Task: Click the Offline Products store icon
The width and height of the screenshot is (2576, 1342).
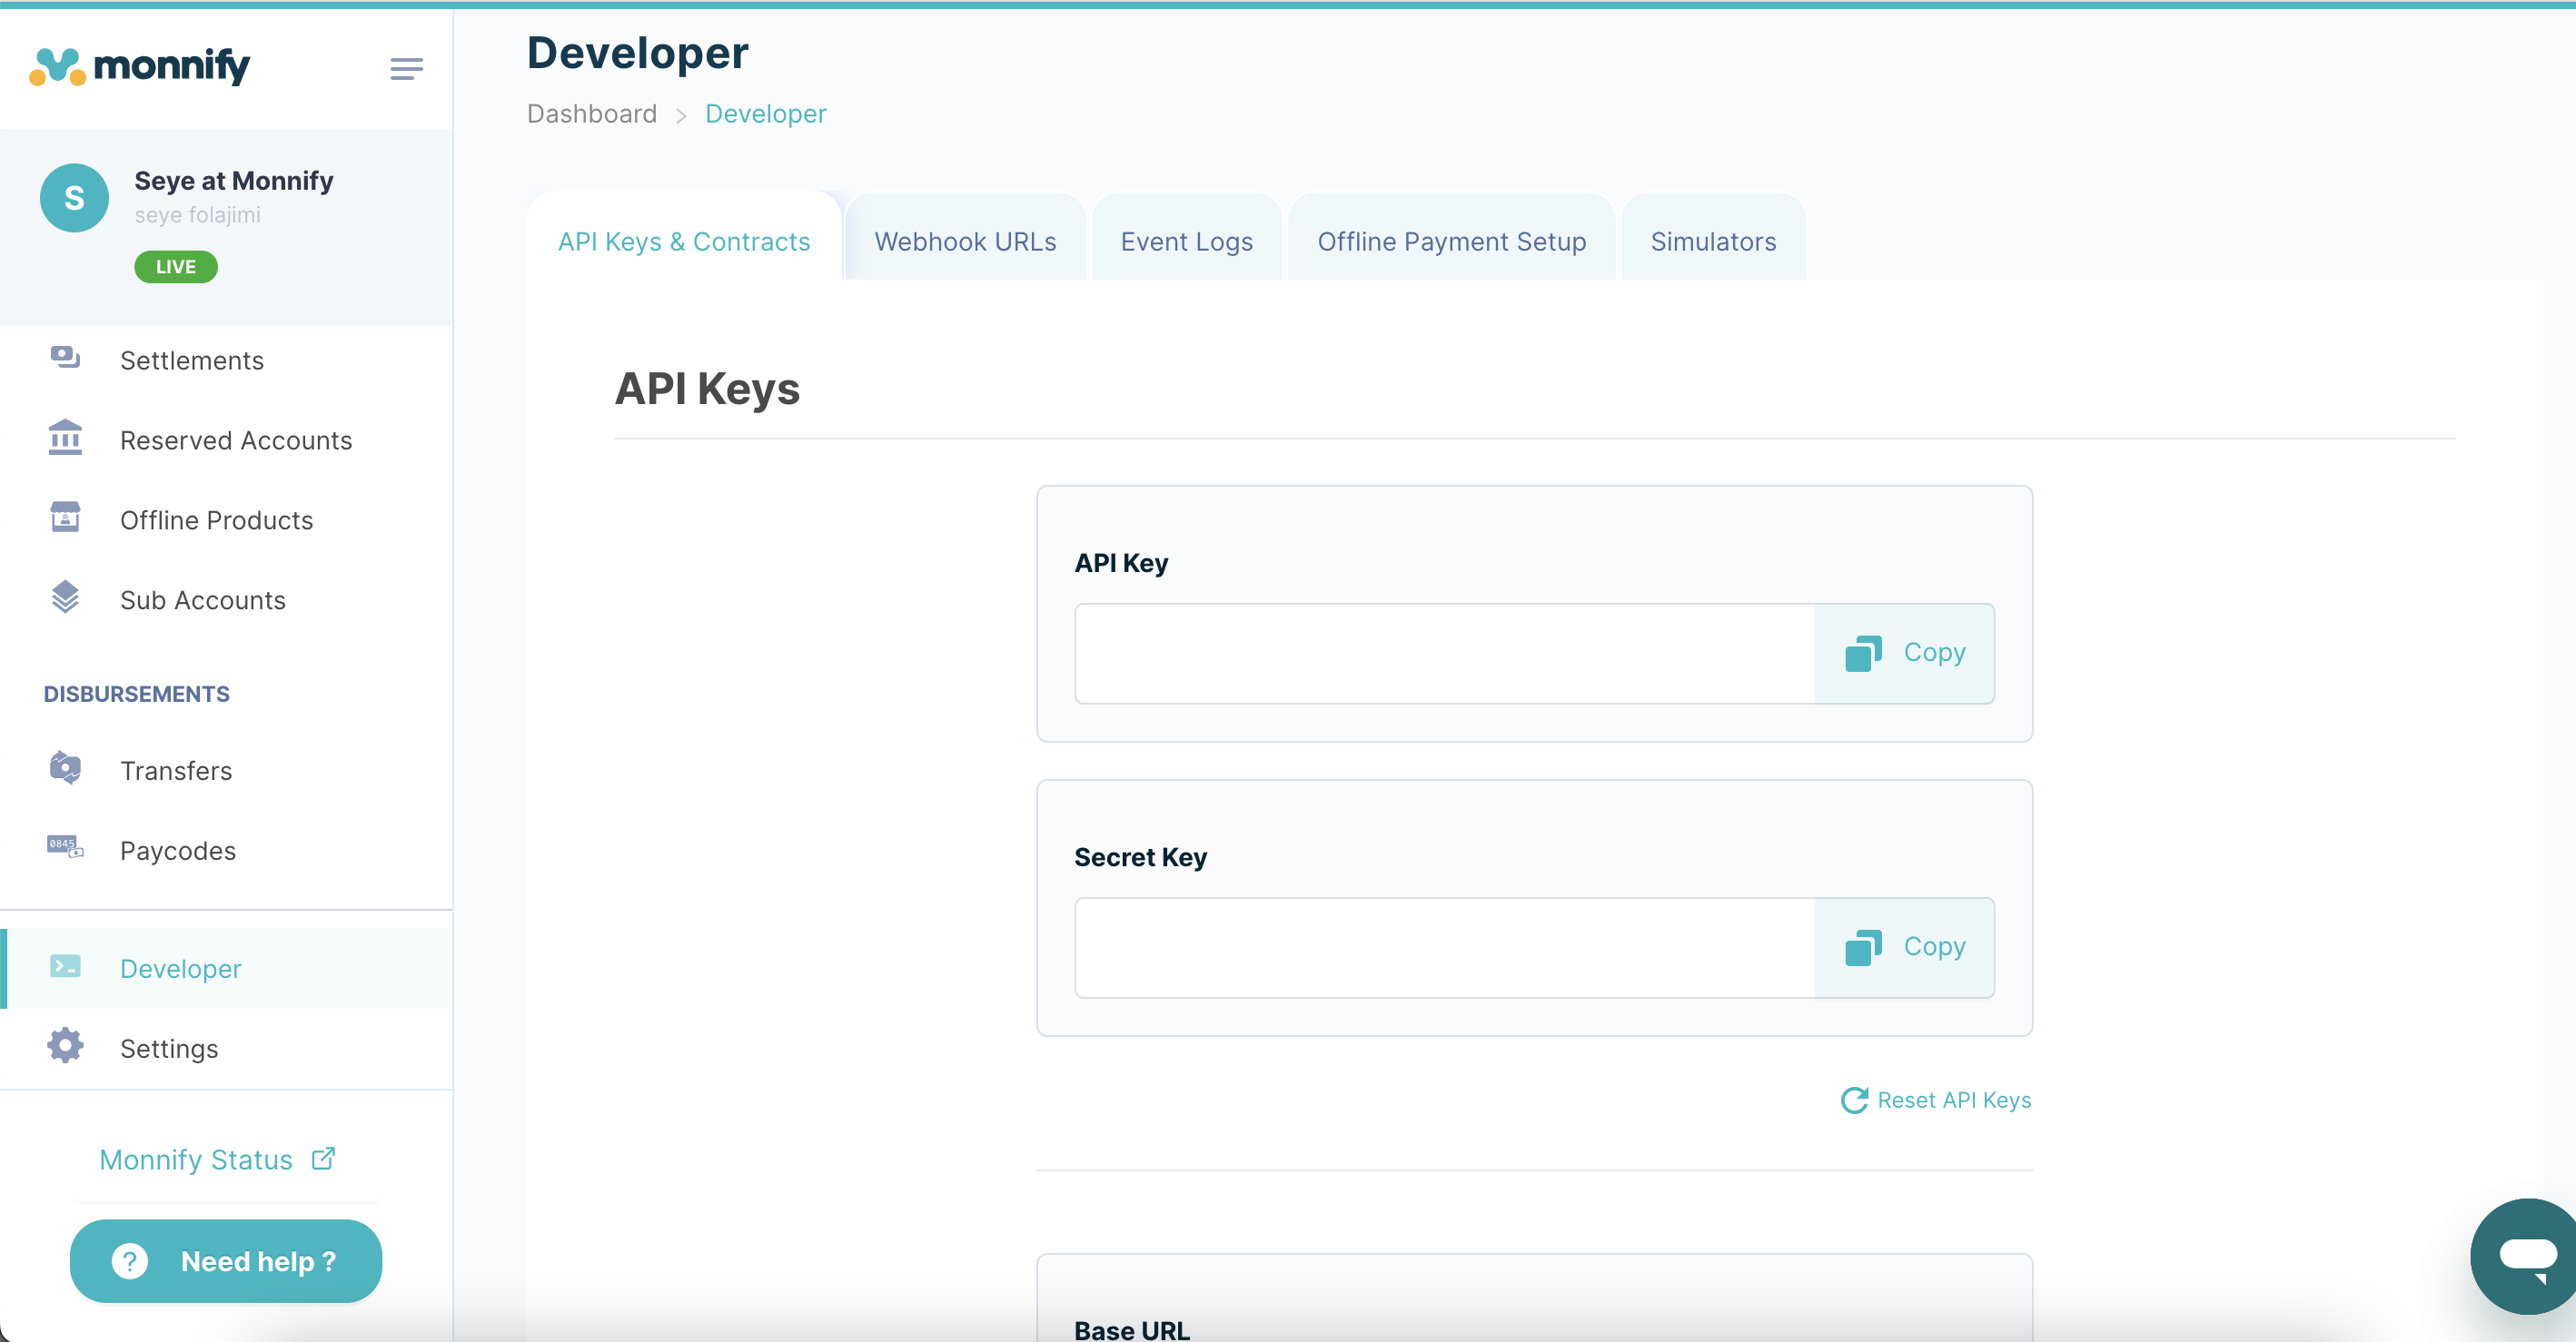Action: (65, 518)
